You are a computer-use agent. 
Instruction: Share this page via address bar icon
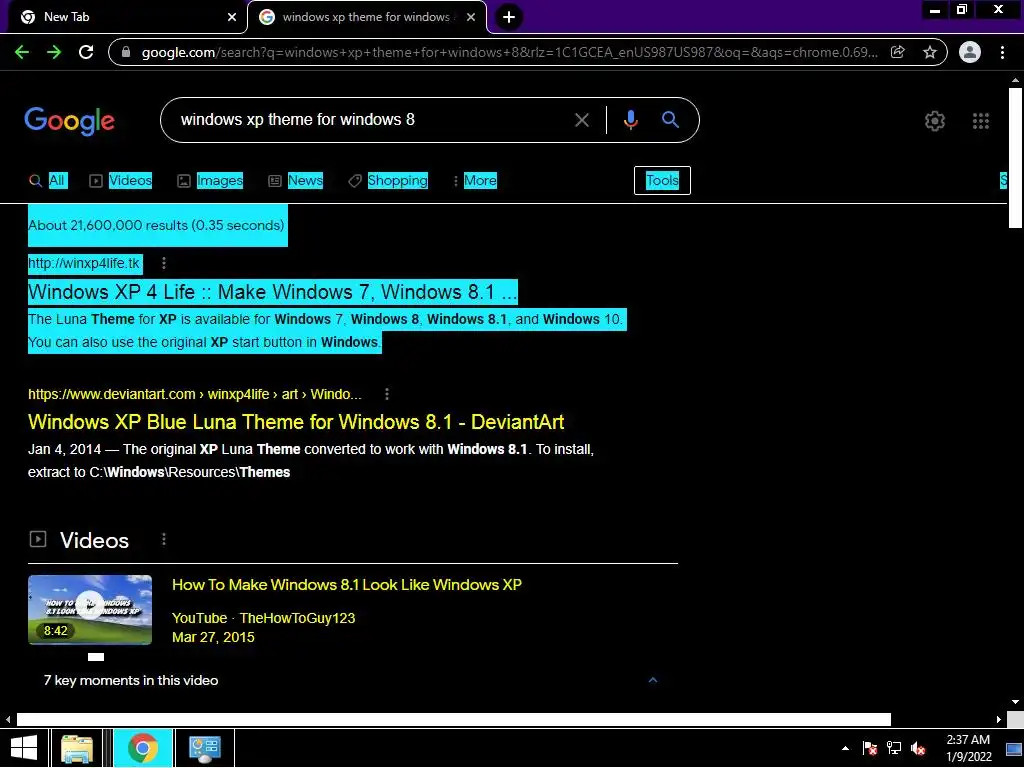[x=898, y=52]
